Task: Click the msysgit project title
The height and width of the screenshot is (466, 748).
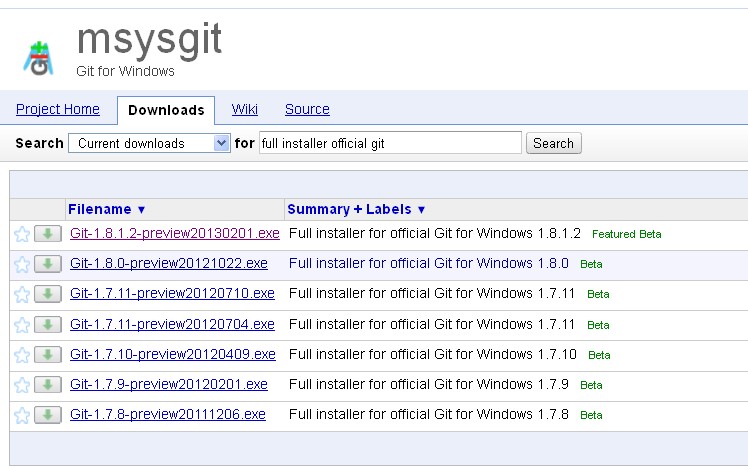Action: (149, 40)
